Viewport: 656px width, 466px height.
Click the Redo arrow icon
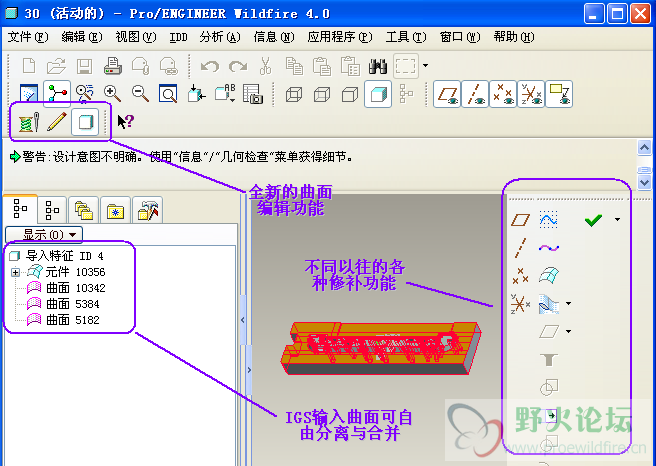[238, 66]
